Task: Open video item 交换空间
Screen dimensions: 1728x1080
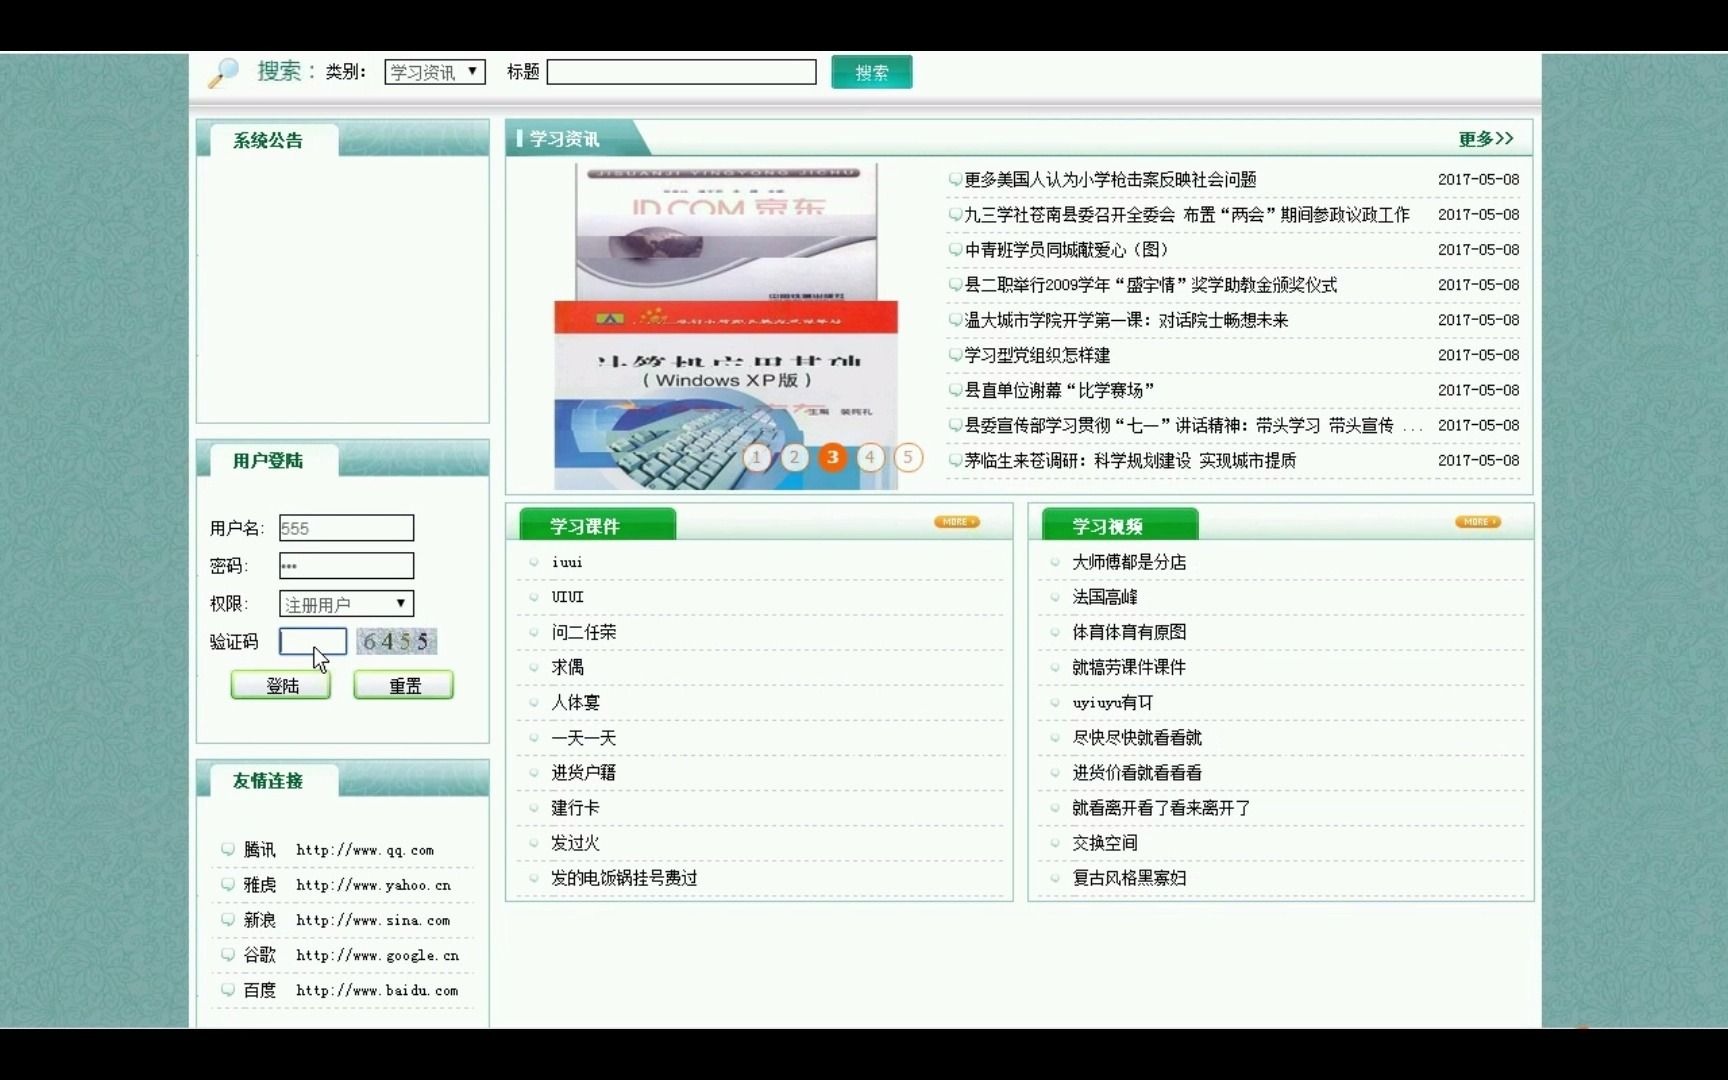Action: 1105,843
